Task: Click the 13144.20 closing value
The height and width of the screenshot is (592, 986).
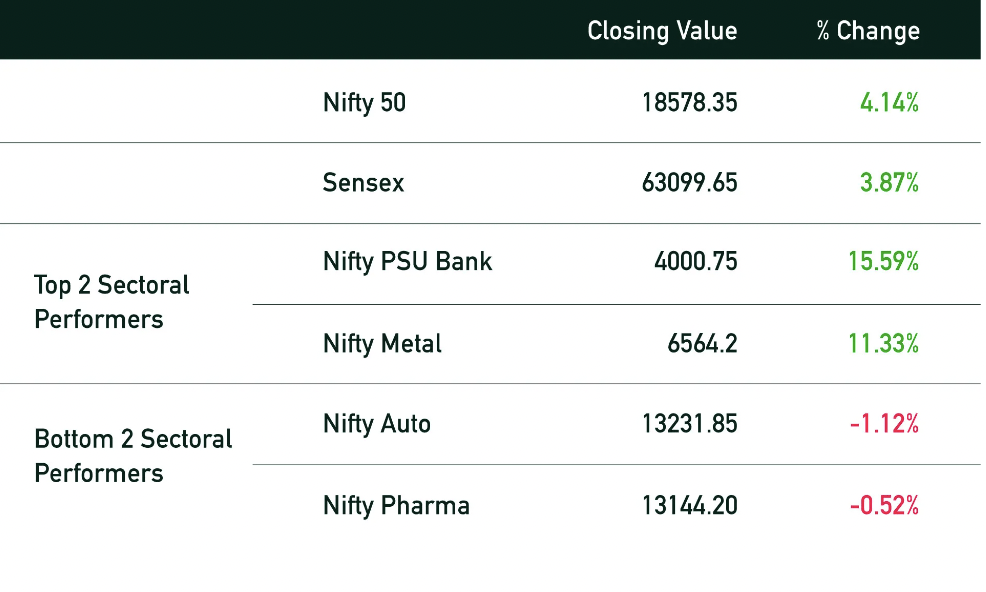Action: [x=689, y=506]
